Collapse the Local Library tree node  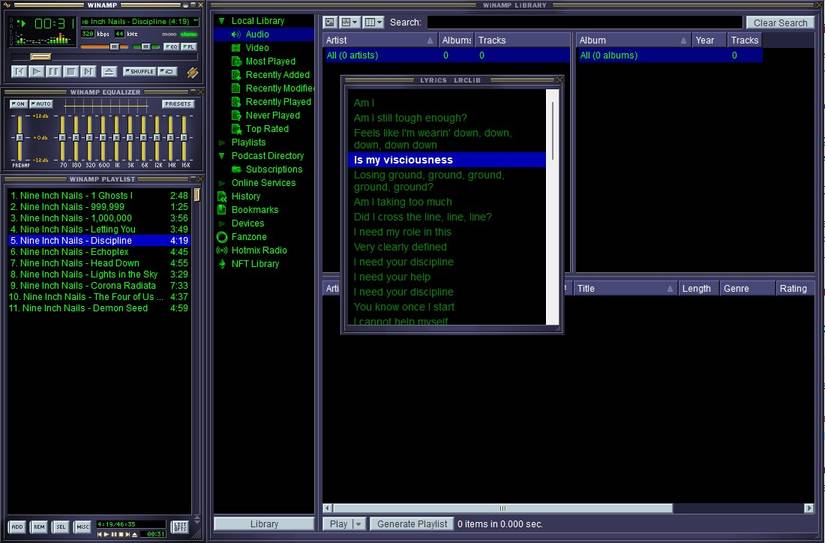tap(222, 21)
